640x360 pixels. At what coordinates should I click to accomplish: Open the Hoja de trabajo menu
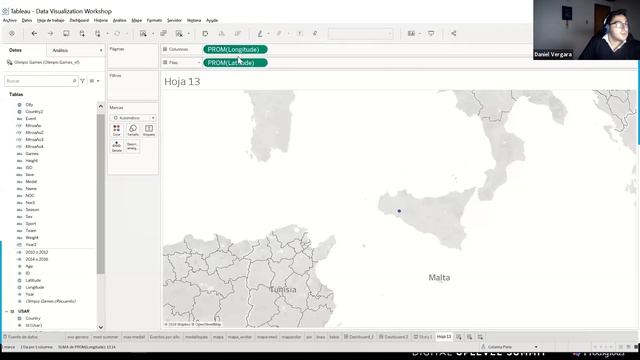coord(51,20)
